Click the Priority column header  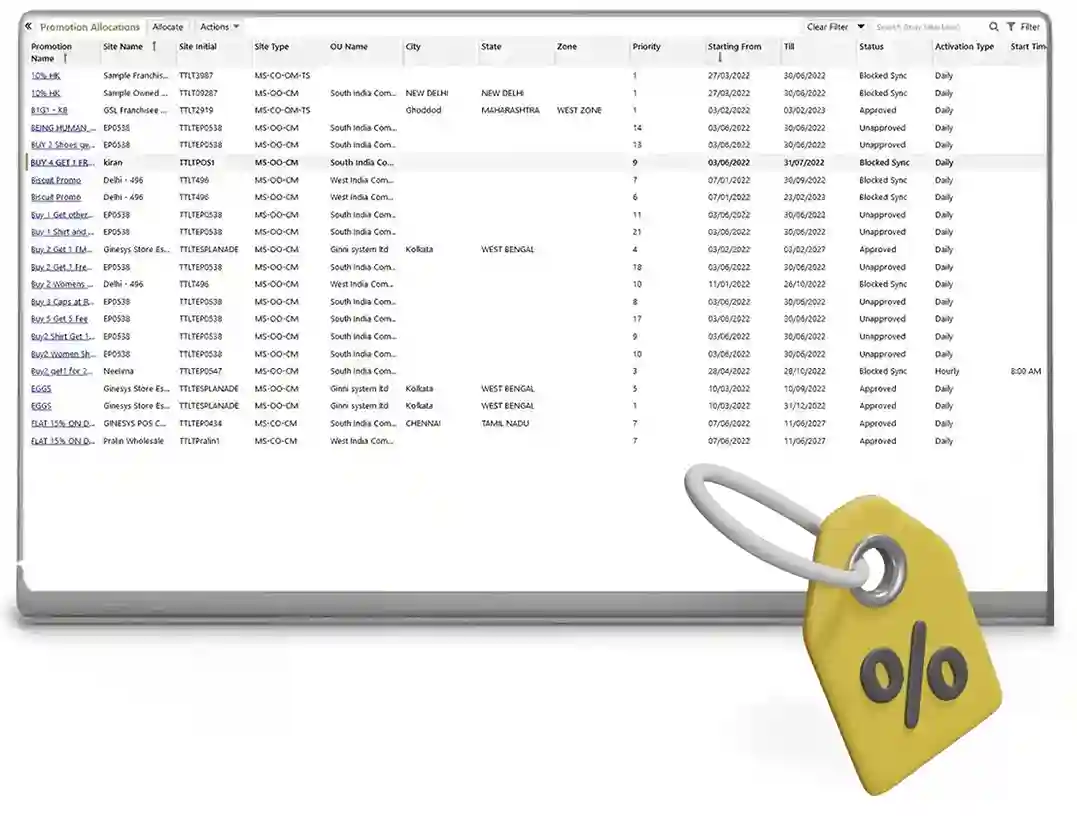point(646,47)
